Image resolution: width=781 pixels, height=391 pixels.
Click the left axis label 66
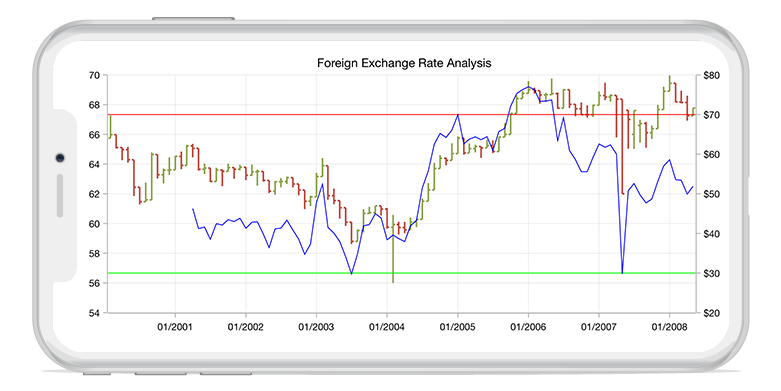click(x=95, y=134)
